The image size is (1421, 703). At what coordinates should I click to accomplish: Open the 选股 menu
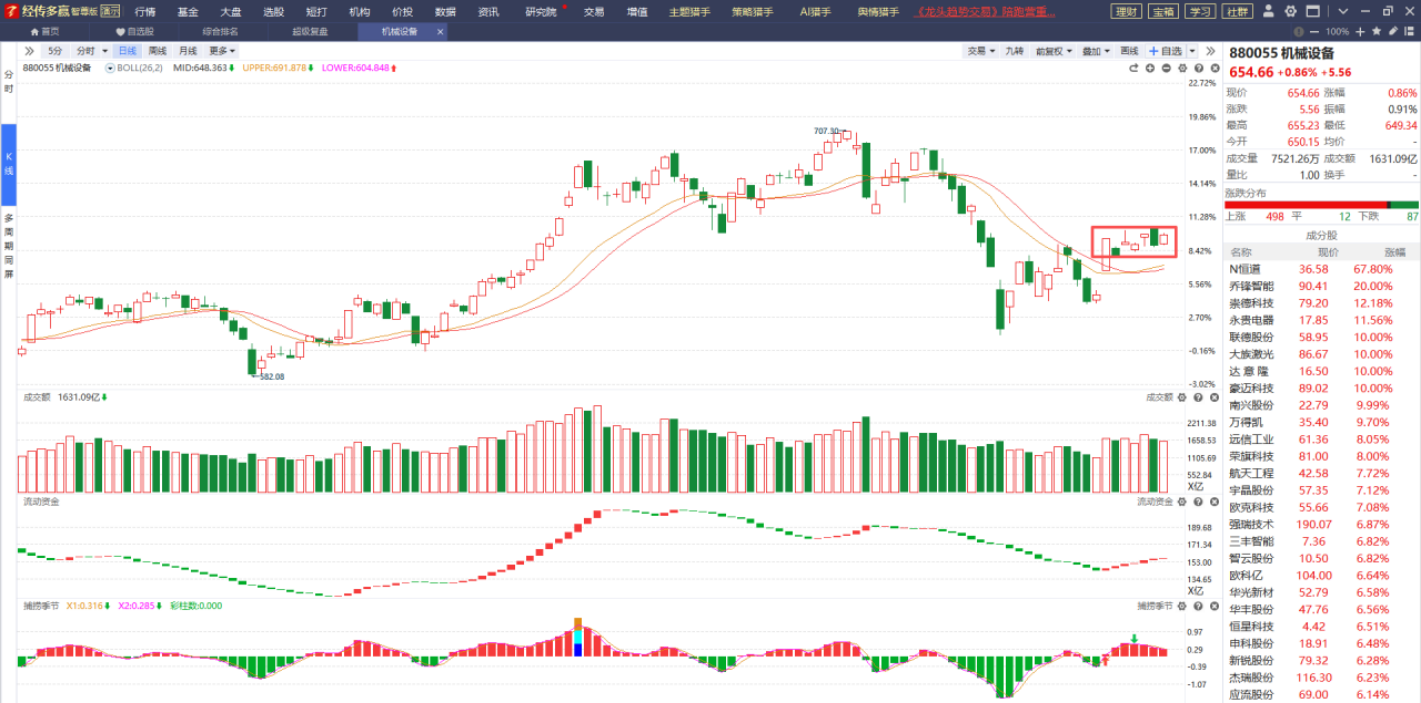pos(273,12)
